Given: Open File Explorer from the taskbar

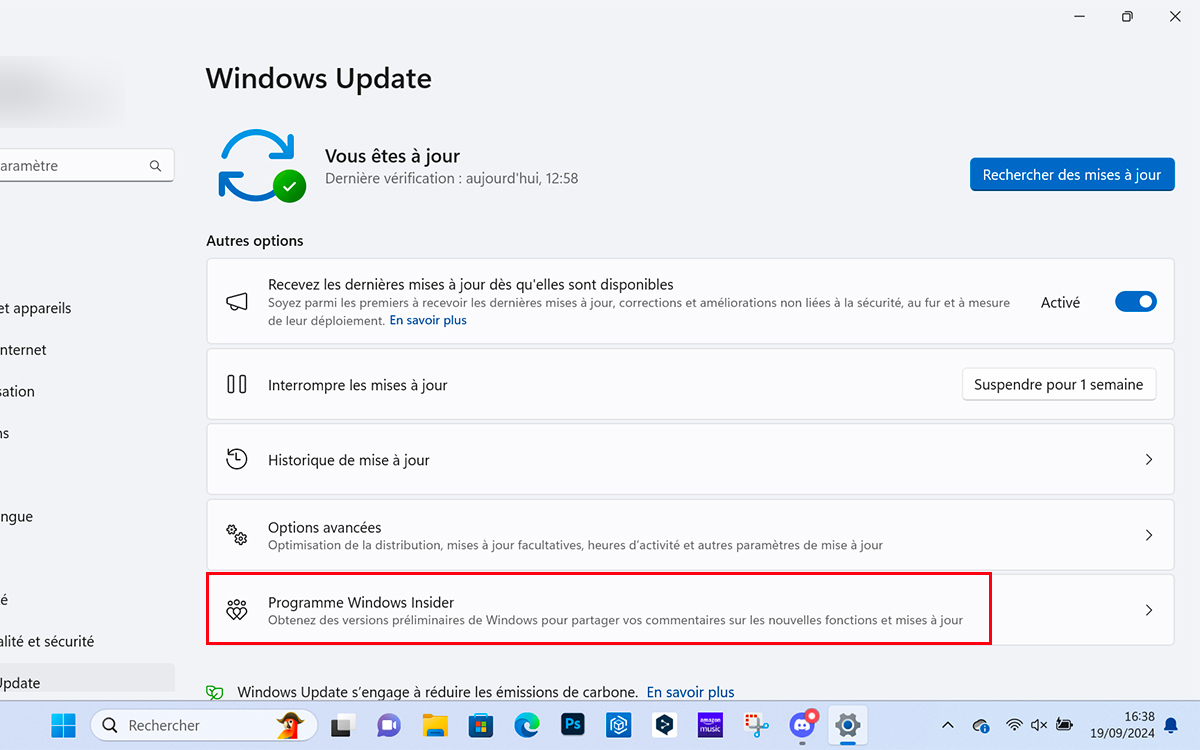Looking at the screenshot, I should 434,725.
